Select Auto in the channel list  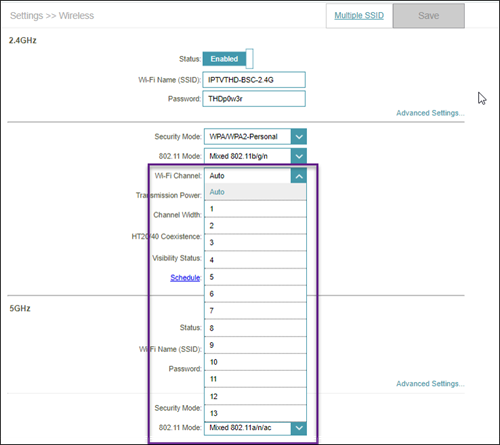point(255,192)
